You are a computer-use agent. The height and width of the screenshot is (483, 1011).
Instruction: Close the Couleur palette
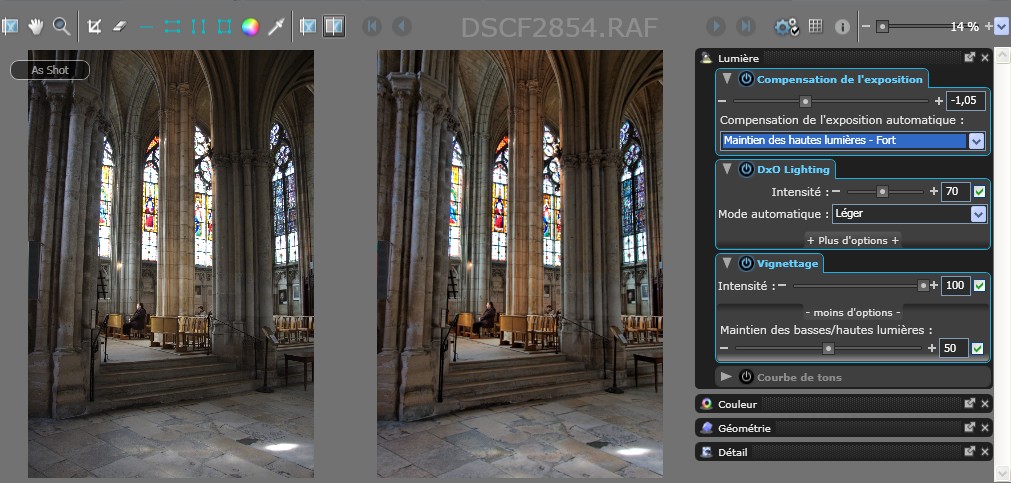[985, 404]
